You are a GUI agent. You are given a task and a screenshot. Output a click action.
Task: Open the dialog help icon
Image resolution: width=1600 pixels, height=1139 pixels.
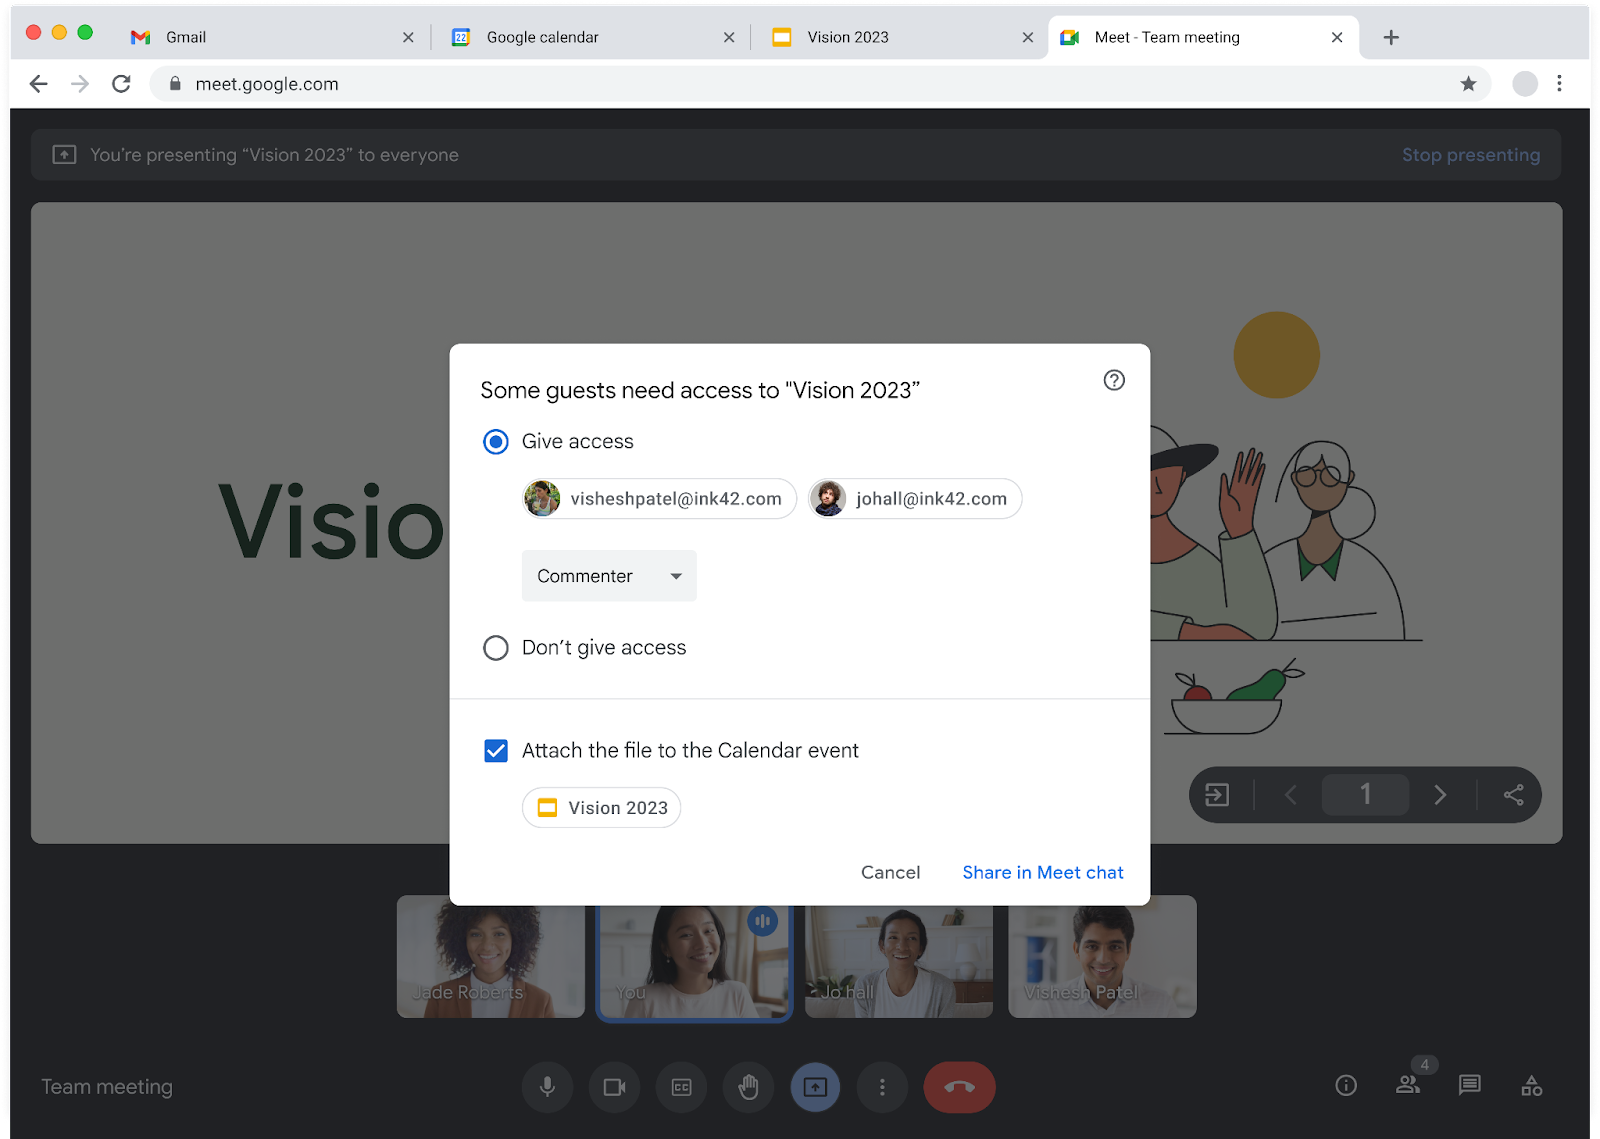tap(1114, 381)
